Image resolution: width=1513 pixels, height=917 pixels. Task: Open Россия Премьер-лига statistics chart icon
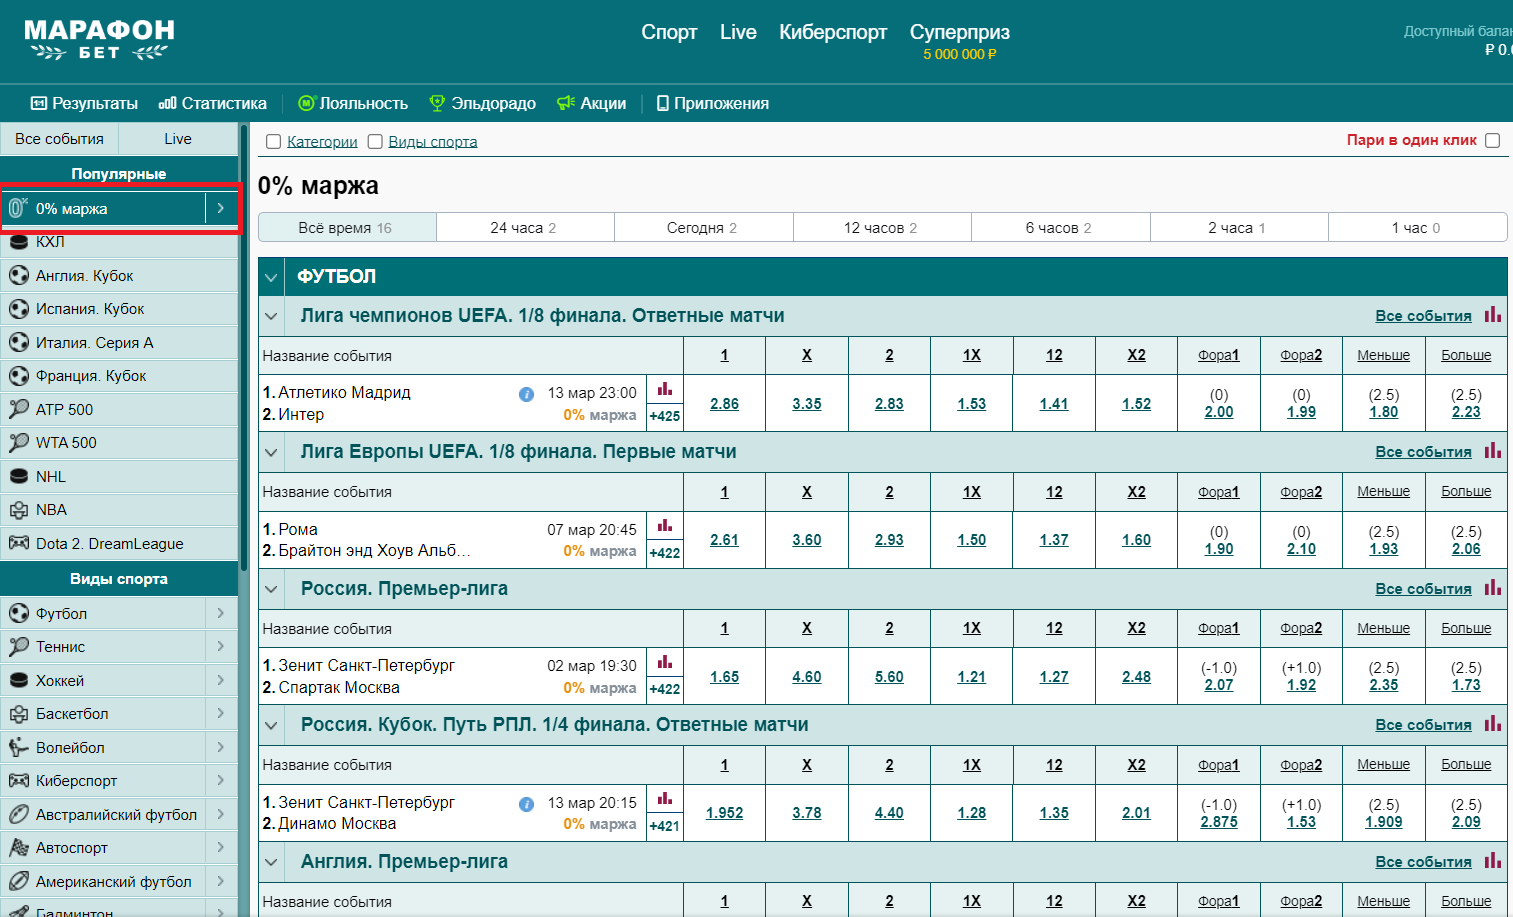tap(1493, 587)
